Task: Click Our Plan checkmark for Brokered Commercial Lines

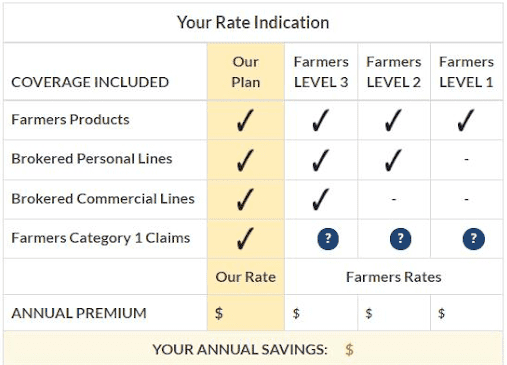Action: [x=245, y=199]
